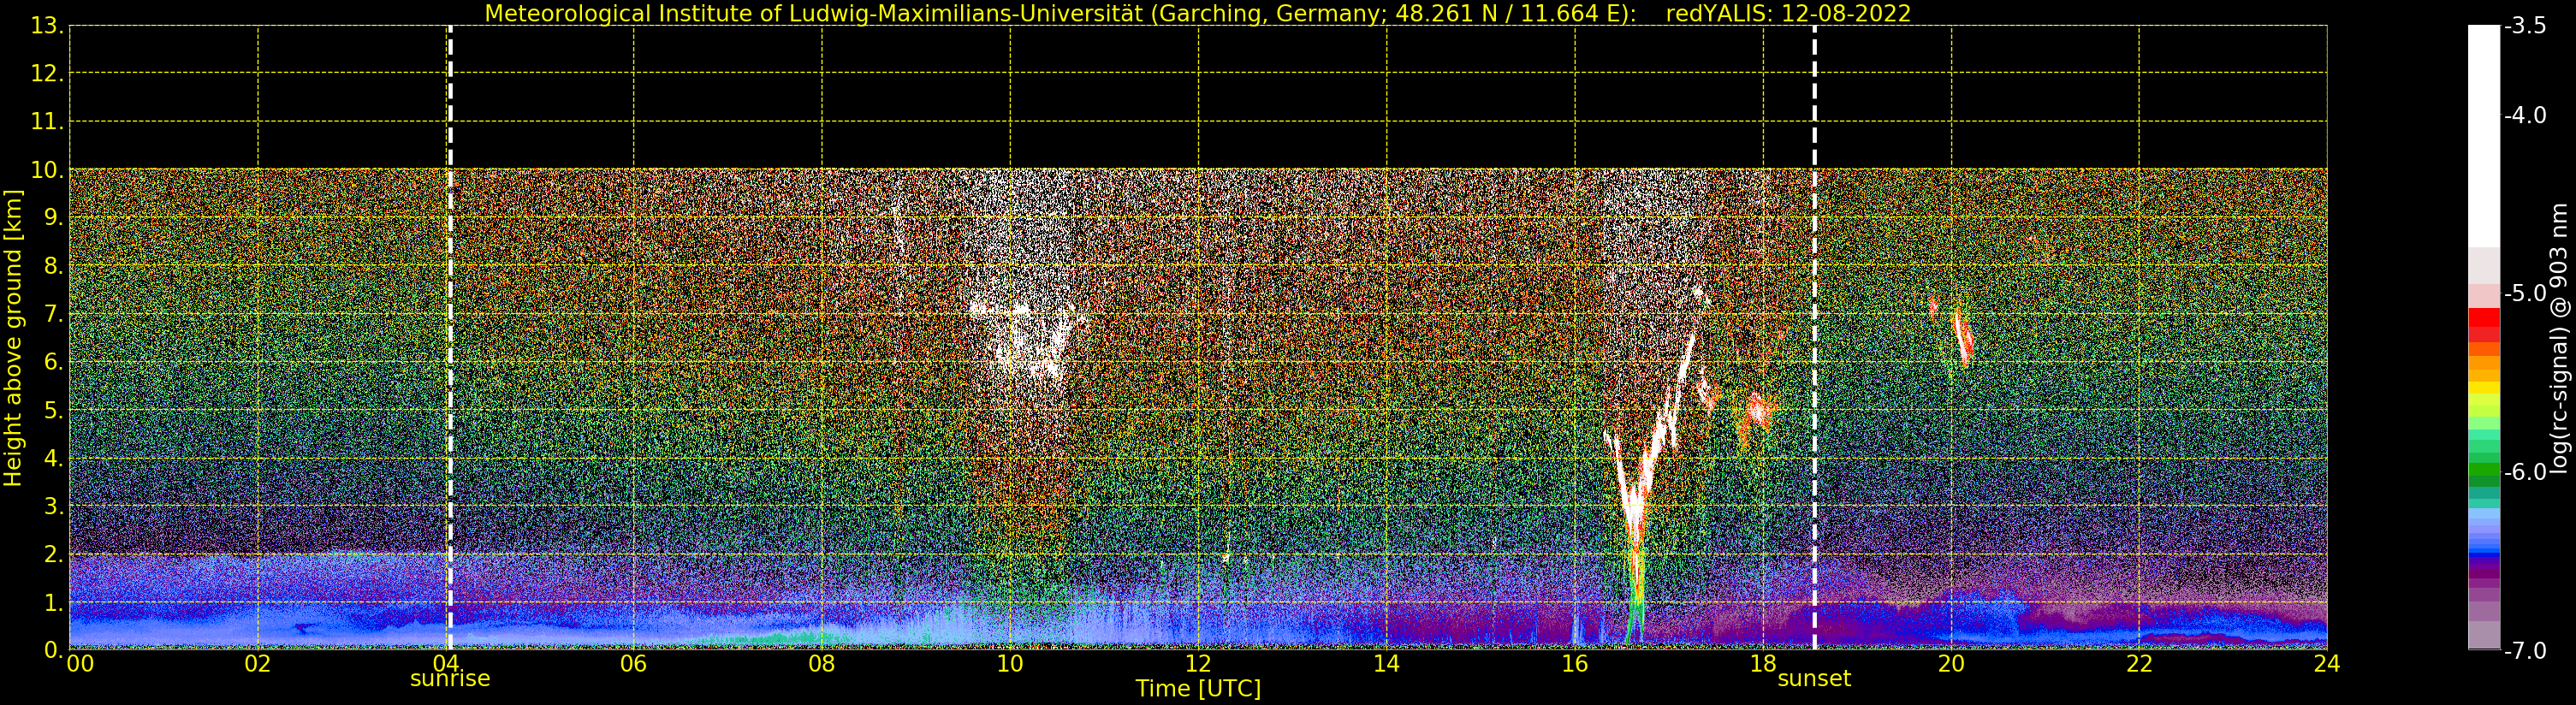Click the 'Time [UTC]' axis label
Viewport: 2576px width, 705px height.
coord(1198,689)
